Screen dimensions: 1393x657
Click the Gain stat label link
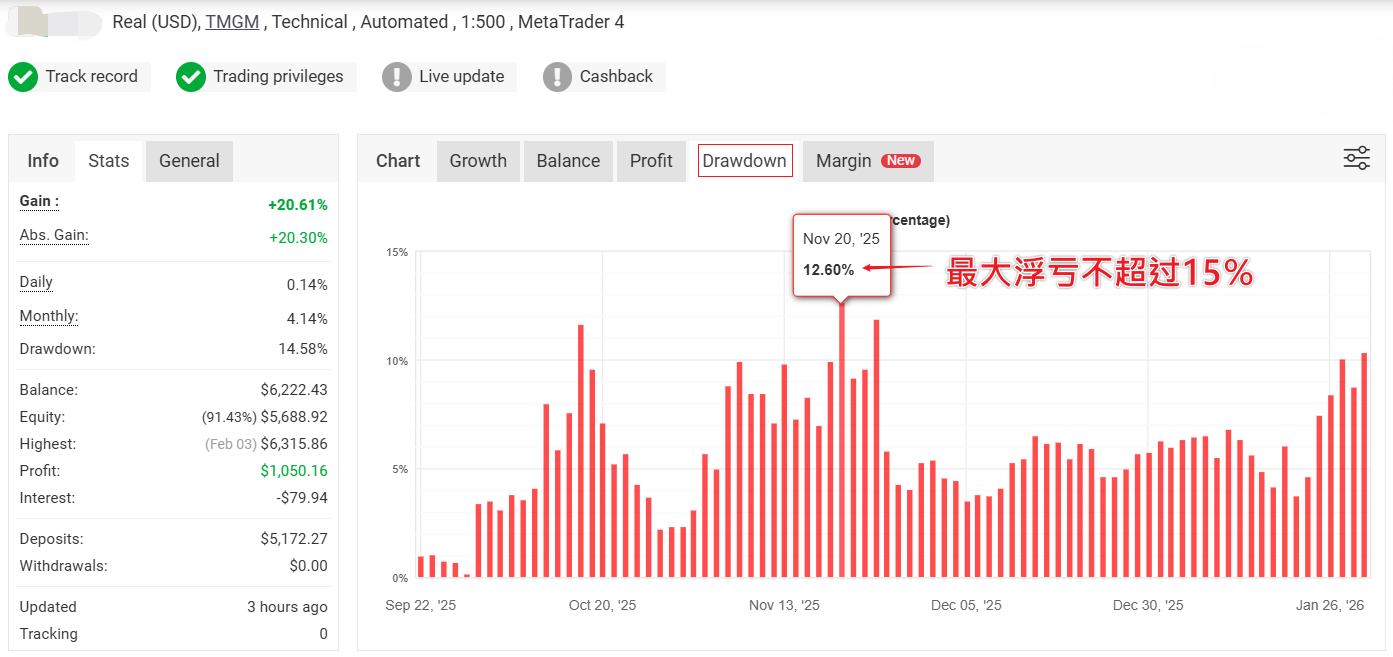36,201
